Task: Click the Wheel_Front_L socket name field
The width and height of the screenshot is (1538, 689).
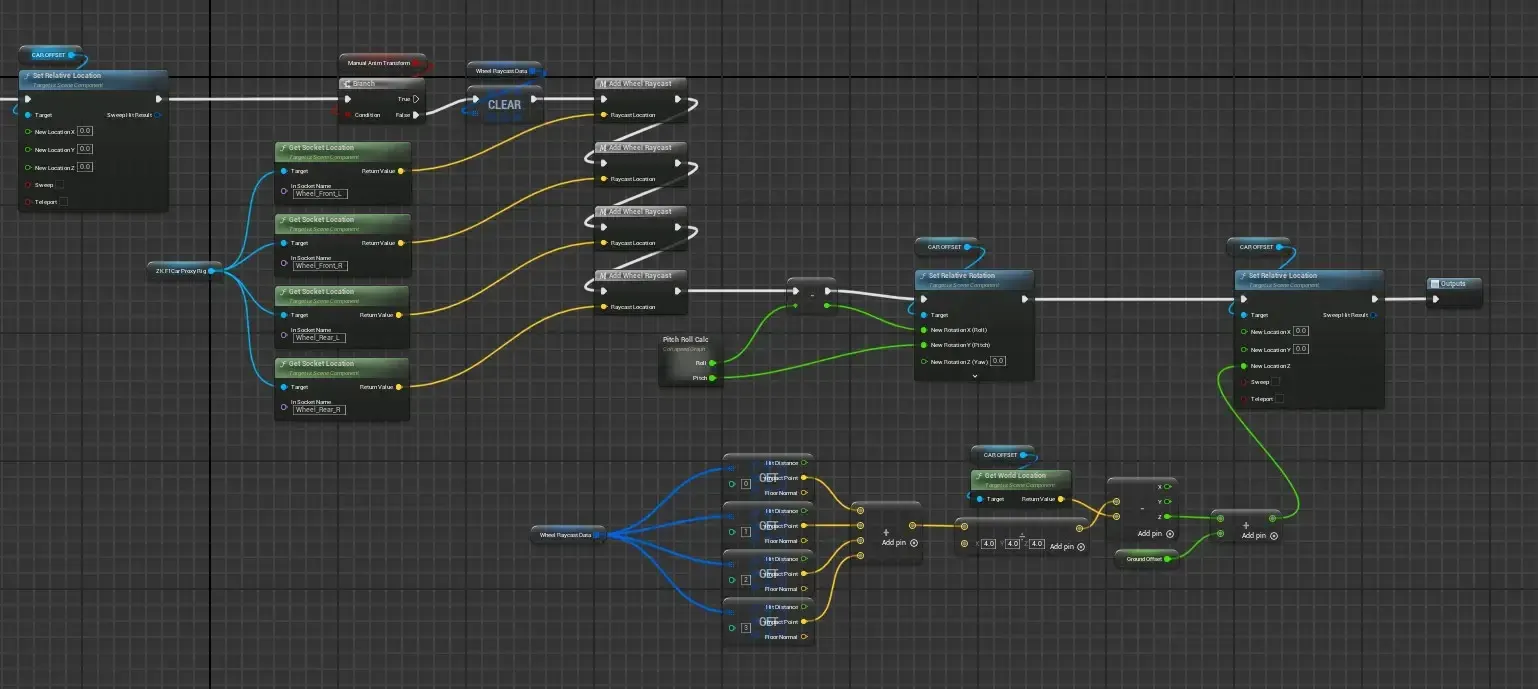Action: [320, 194]
